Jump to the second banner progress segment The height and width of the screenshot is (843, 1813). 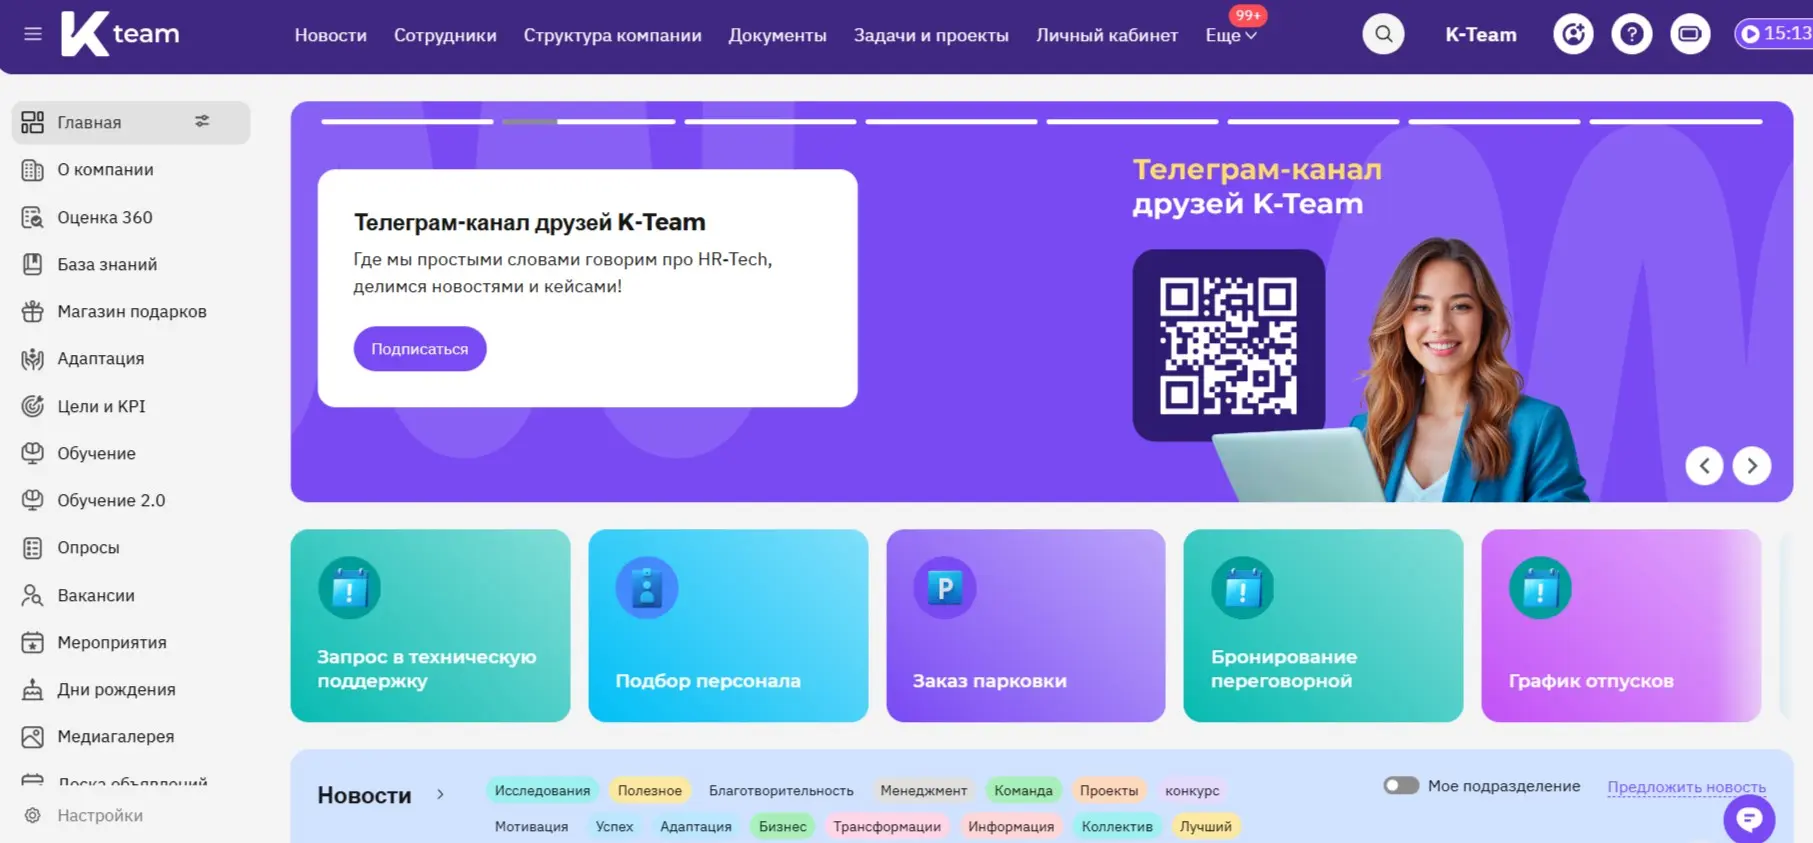click(589, 122)
